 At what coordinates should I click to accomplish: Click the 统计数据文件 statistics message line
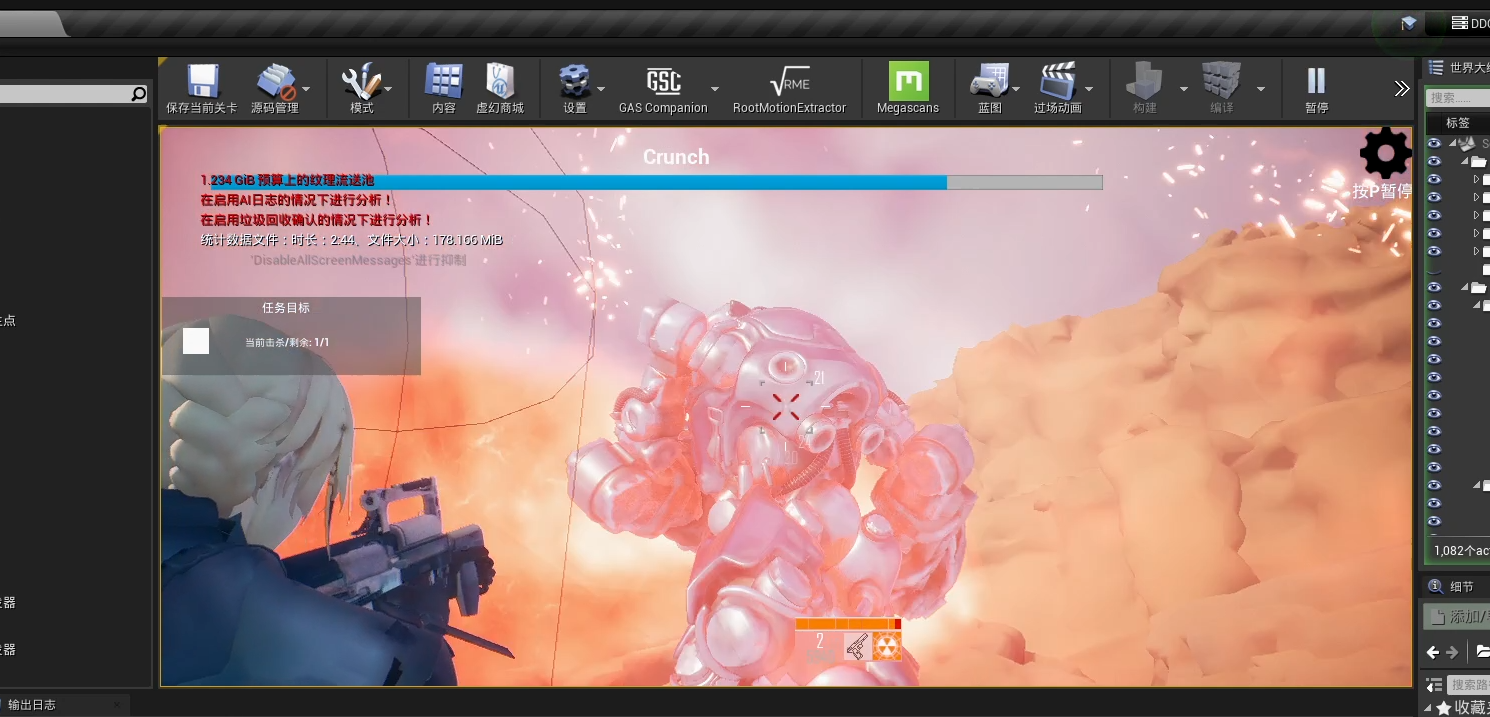pos(351,240)
